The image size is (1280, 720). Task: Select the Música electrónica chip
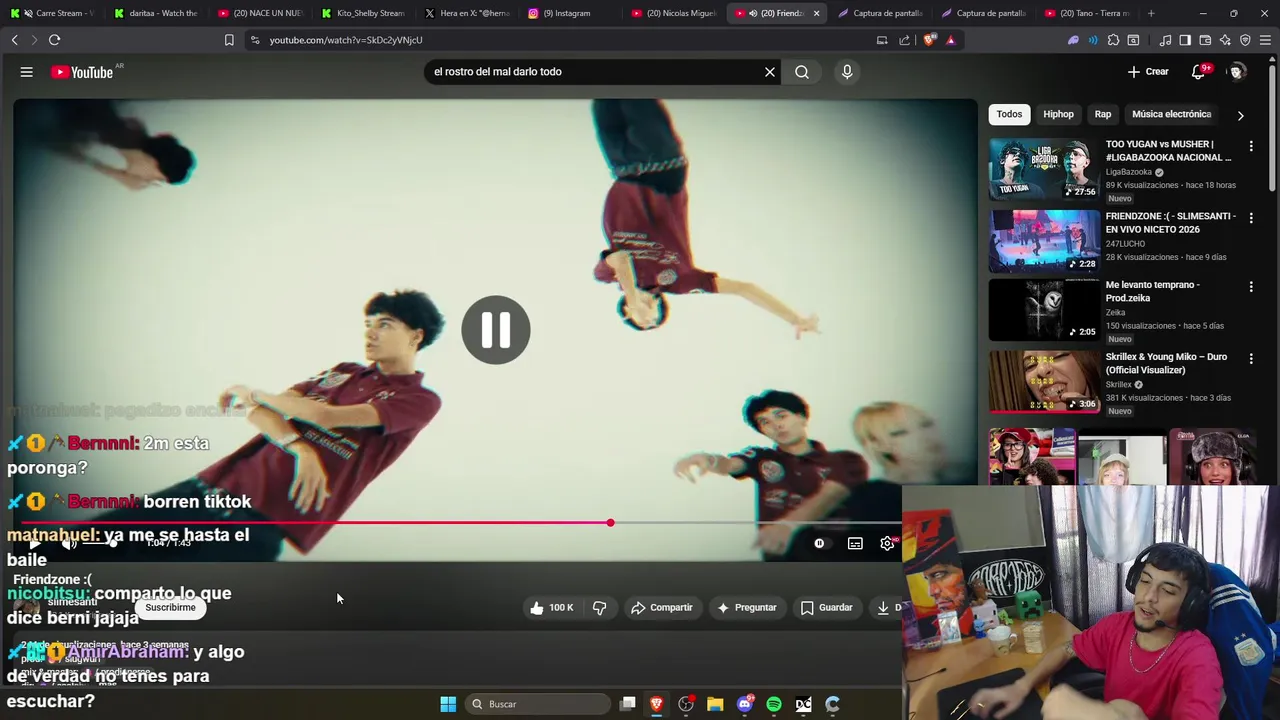(1171, 114)
